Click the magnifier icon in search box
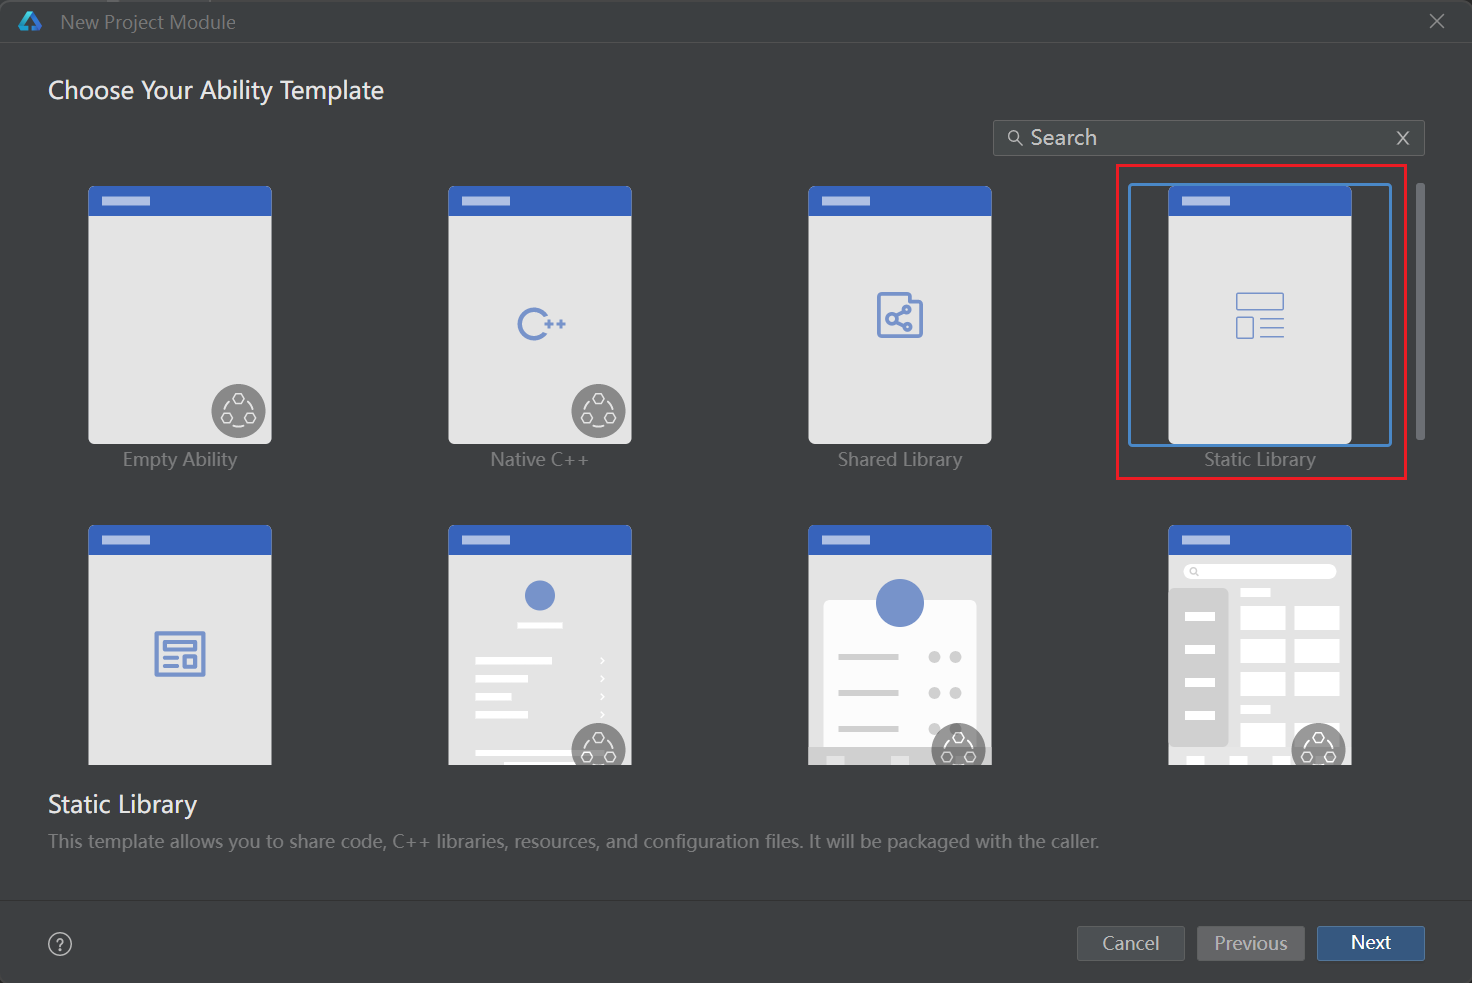This screenshot has height=983, width=1472. [1014, 138]
